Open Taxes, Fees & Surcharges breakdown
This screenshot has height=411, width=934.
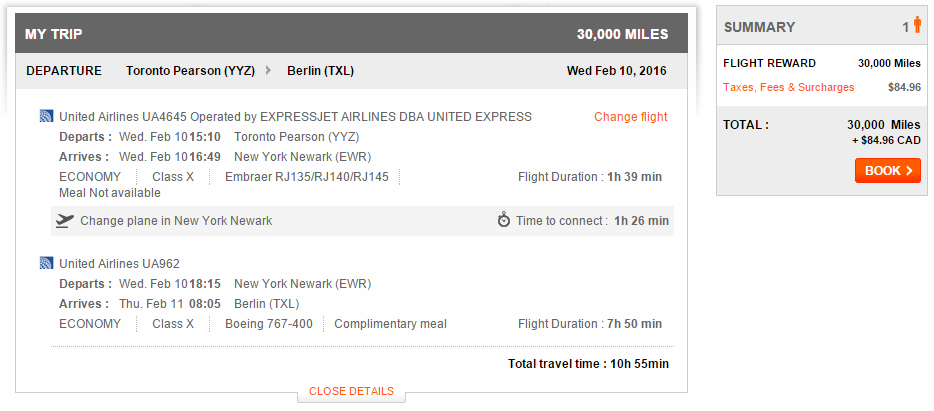click(x=788, y=87)
